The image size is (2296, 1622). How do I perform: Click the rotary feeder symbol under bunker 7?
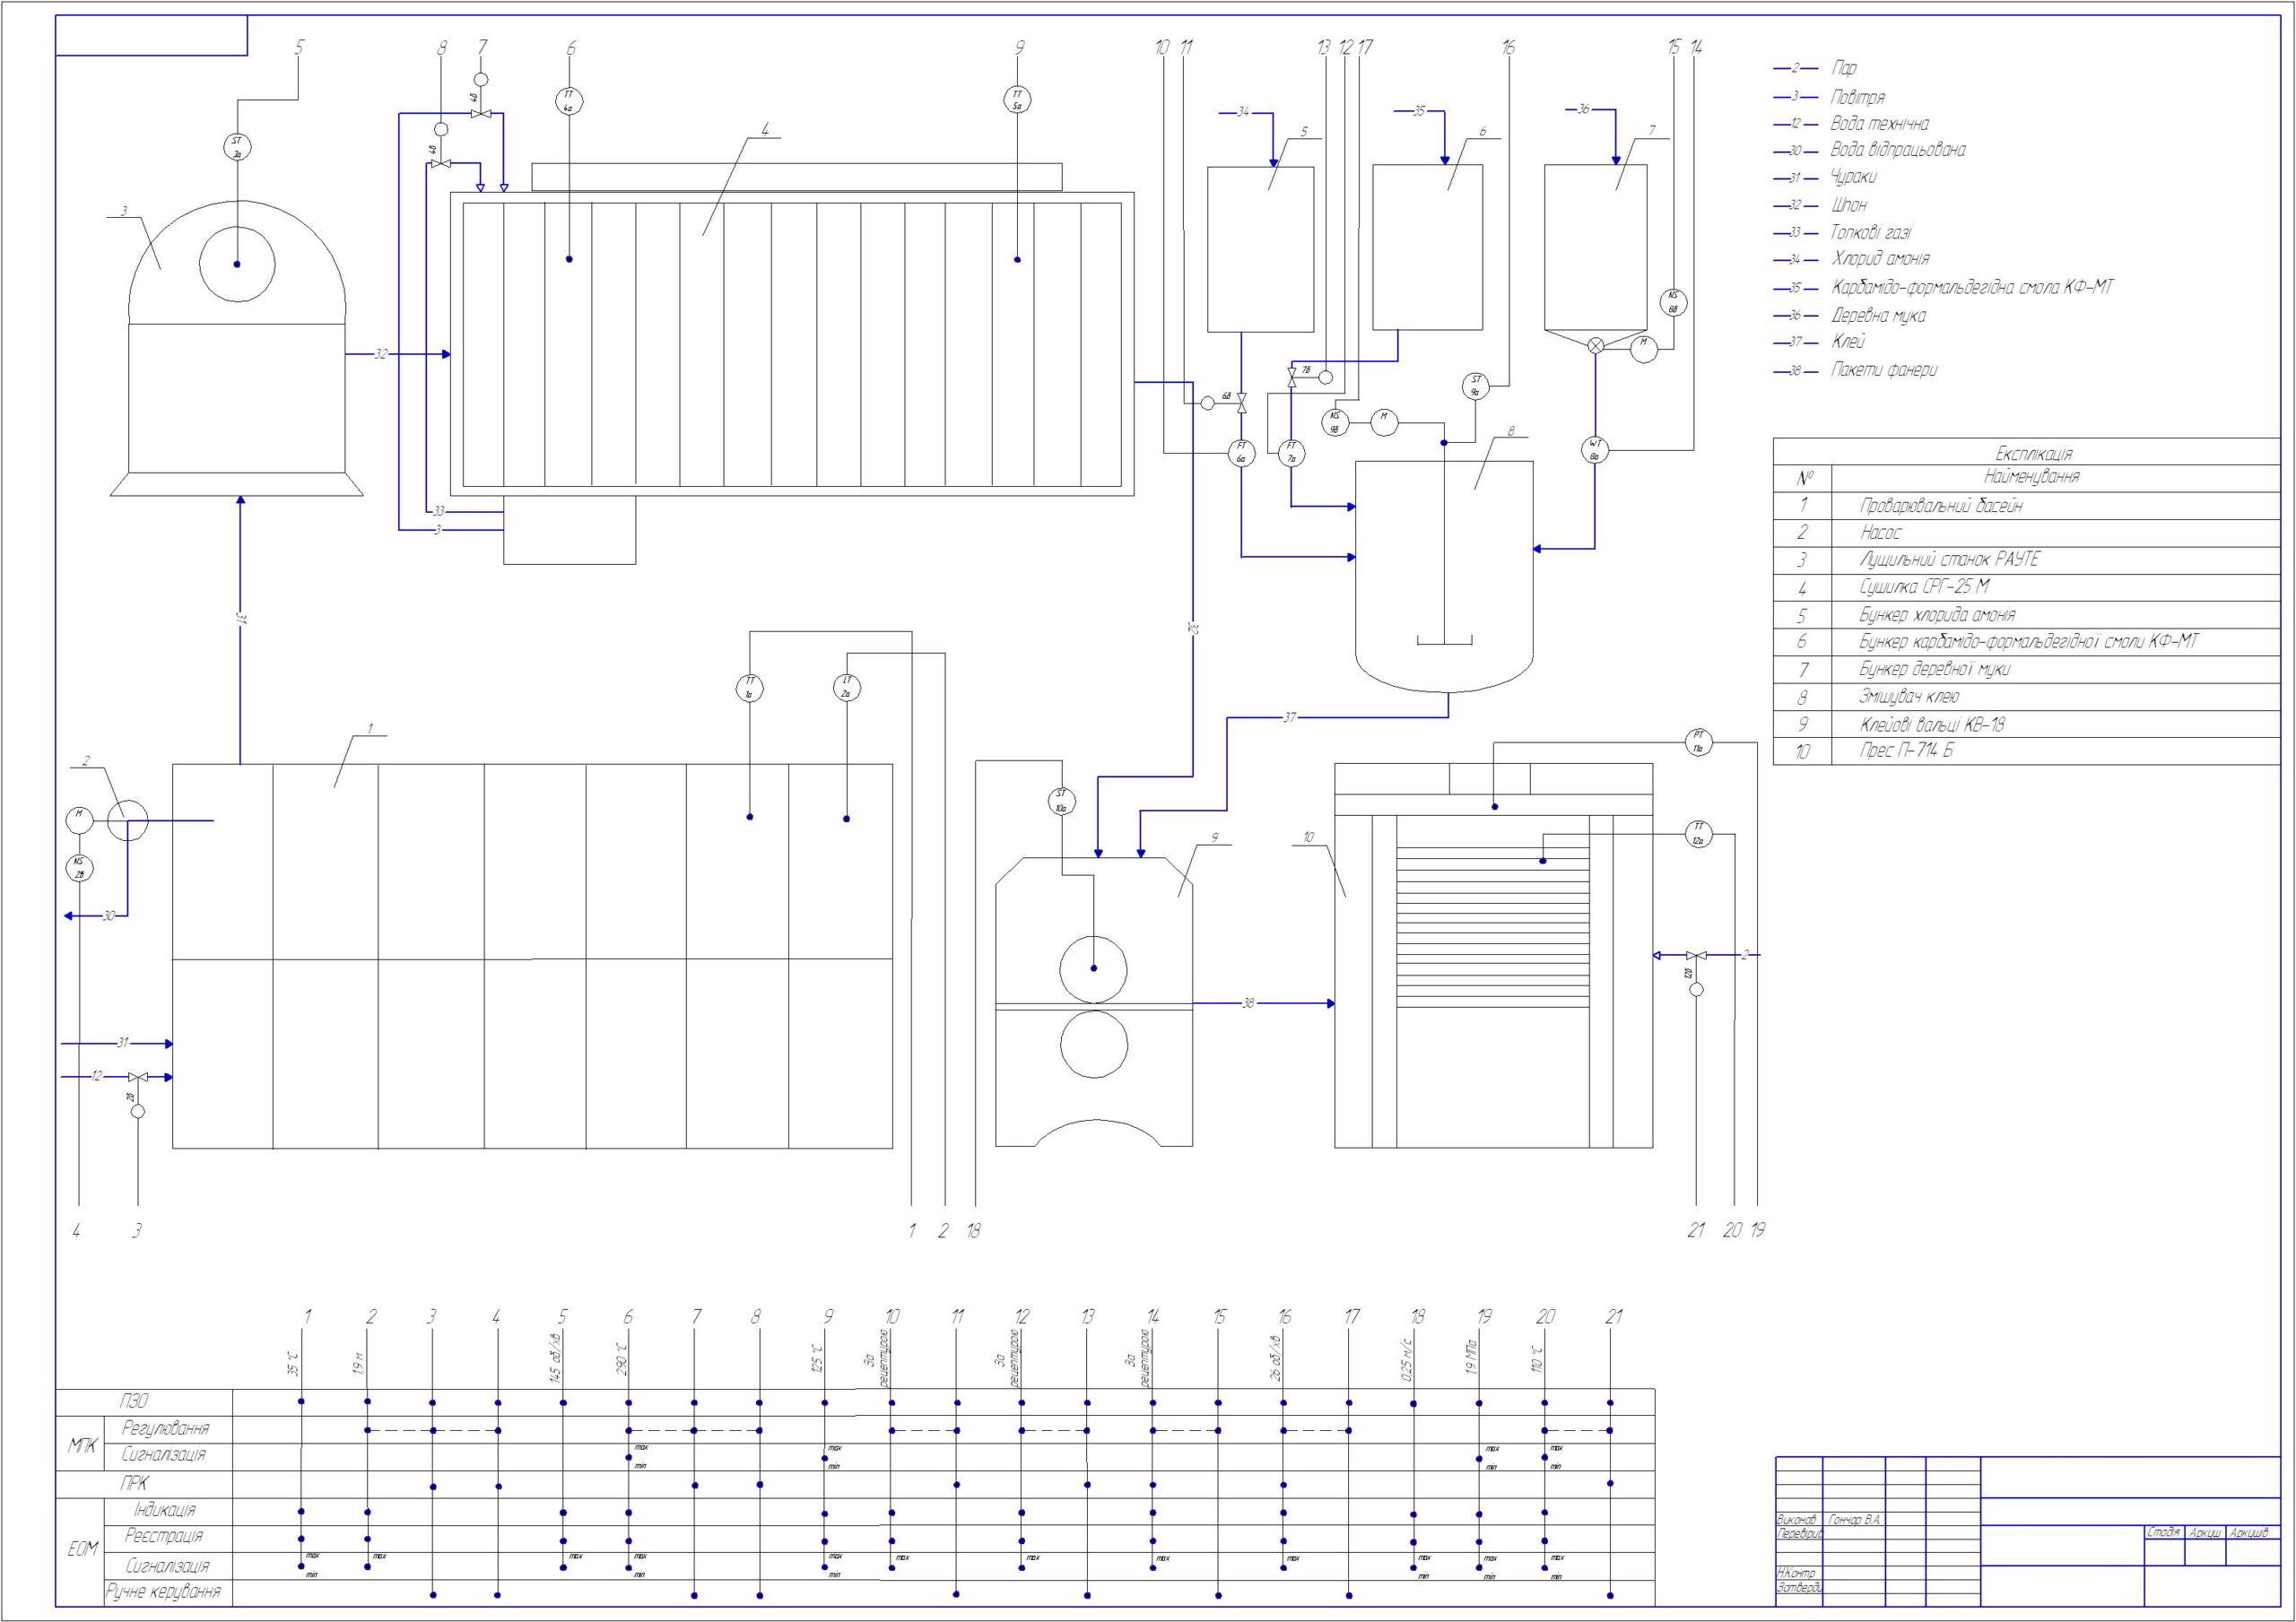[1595, 345]
